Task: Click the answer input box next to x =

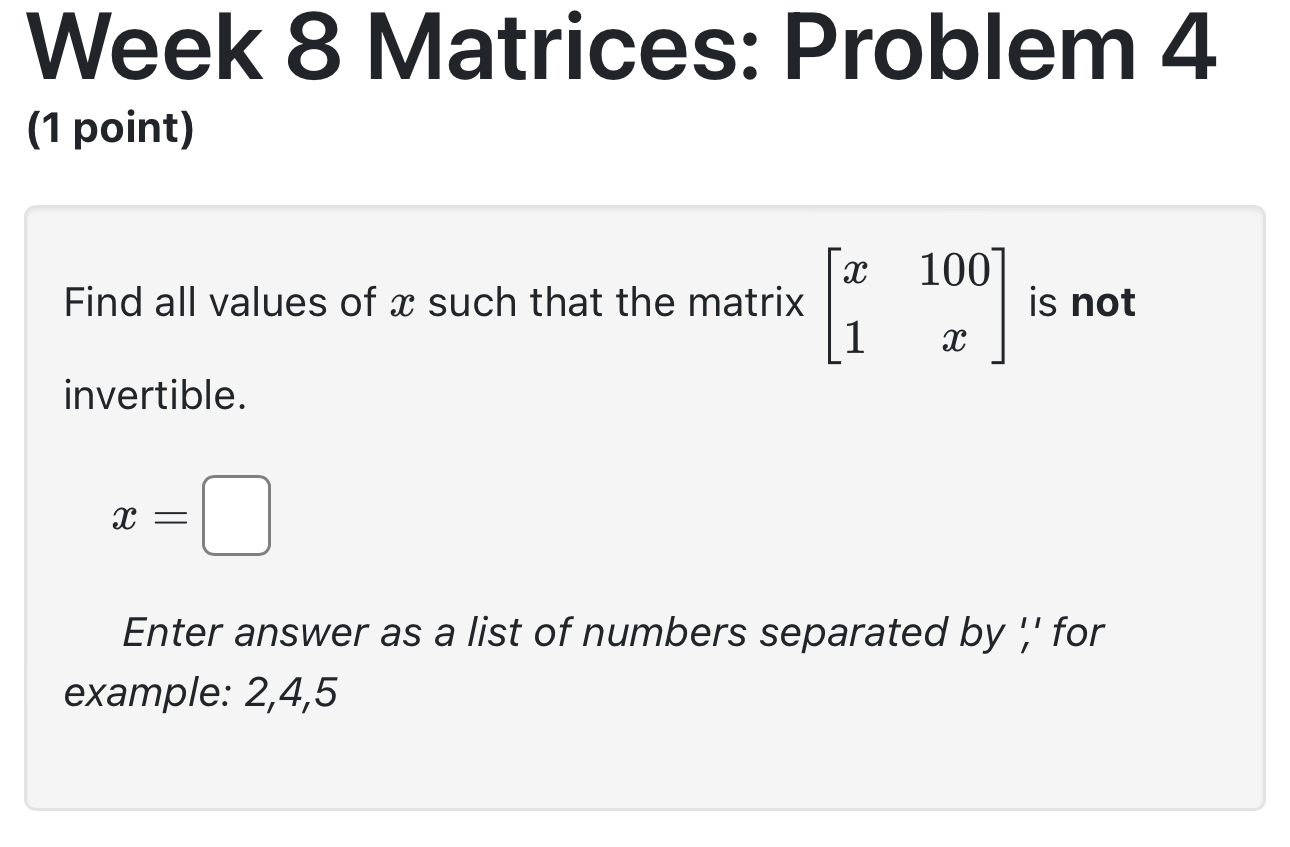Action: (x=236, y=515)
